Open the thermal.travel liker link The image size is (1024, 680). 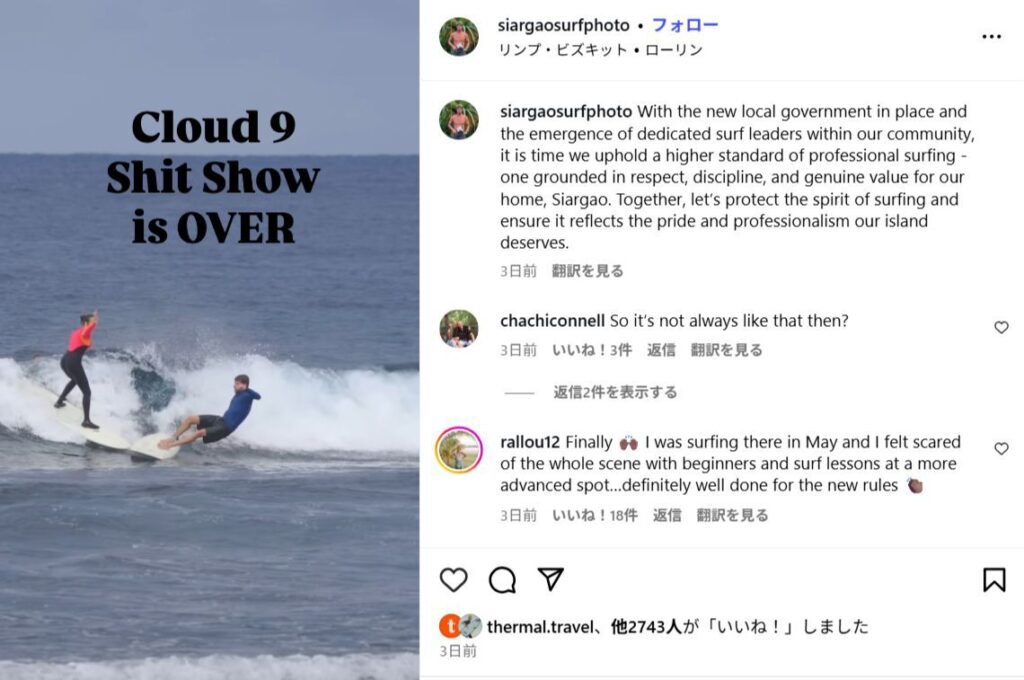(x=539, y=627)
